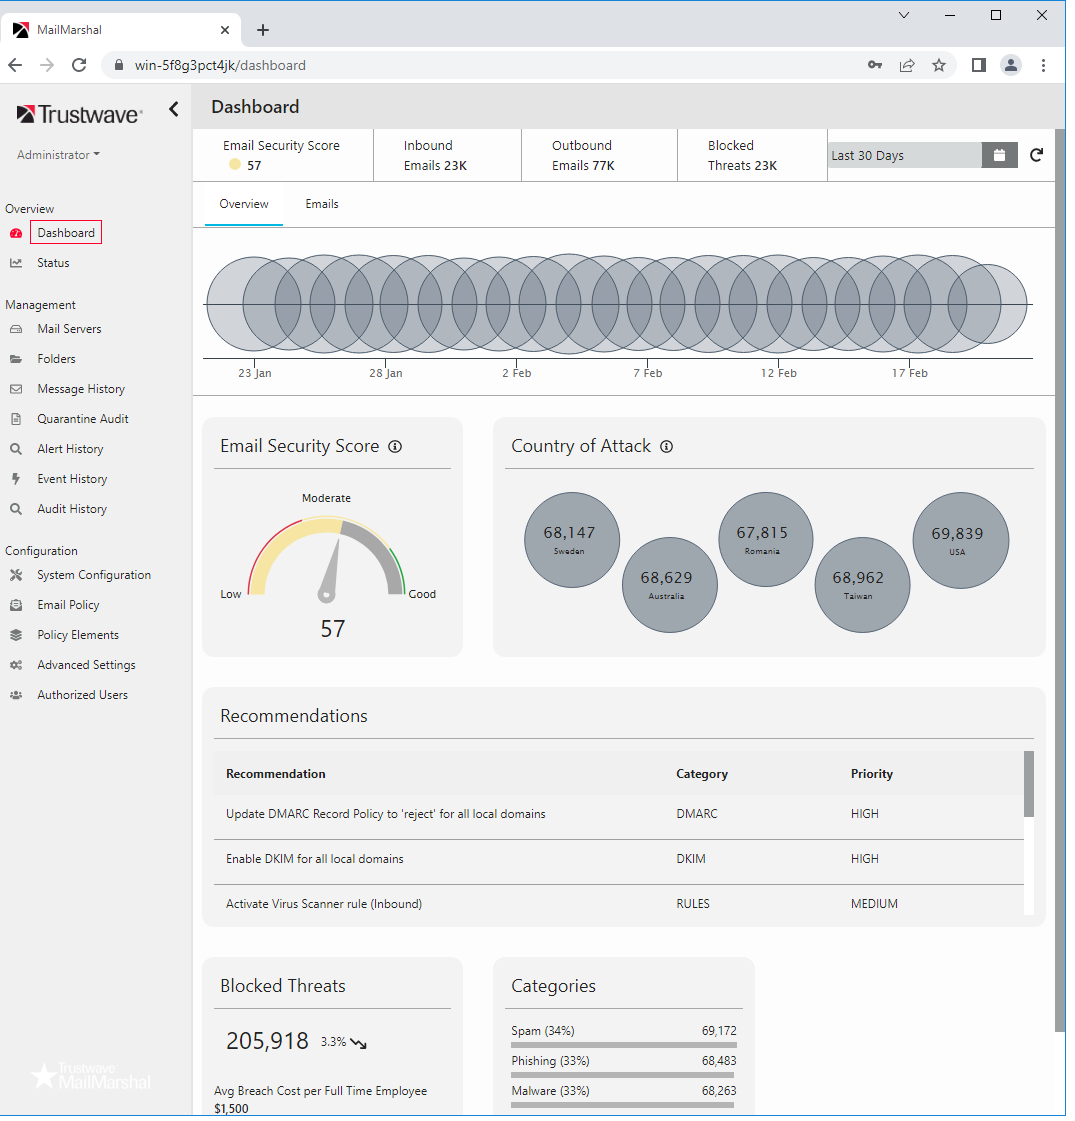Click the calendar icon beside Last 30 Days
The width and height of the screenshot is (1075, 1121).
pyautogui.click(x=999, y=155)
